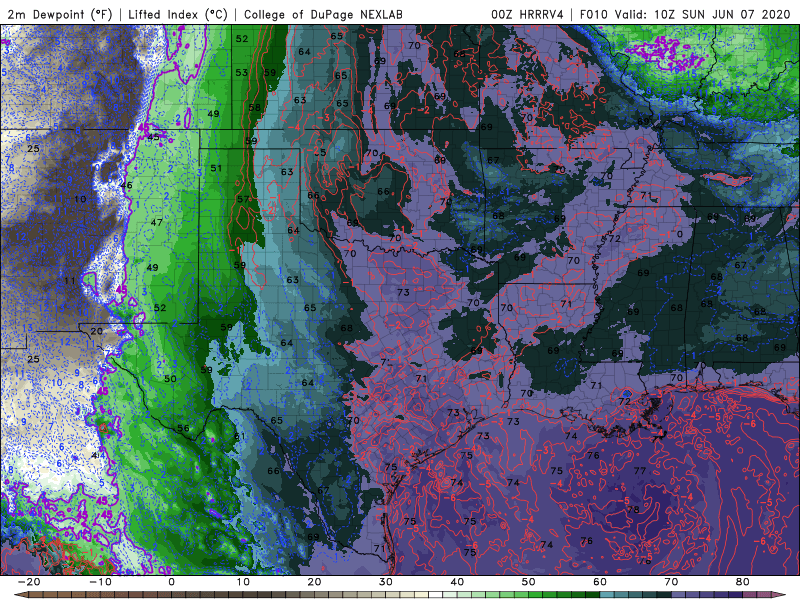Click the '56' dewpoint value on map
This screenshot has width=800, height=600.
click(183, 428)
